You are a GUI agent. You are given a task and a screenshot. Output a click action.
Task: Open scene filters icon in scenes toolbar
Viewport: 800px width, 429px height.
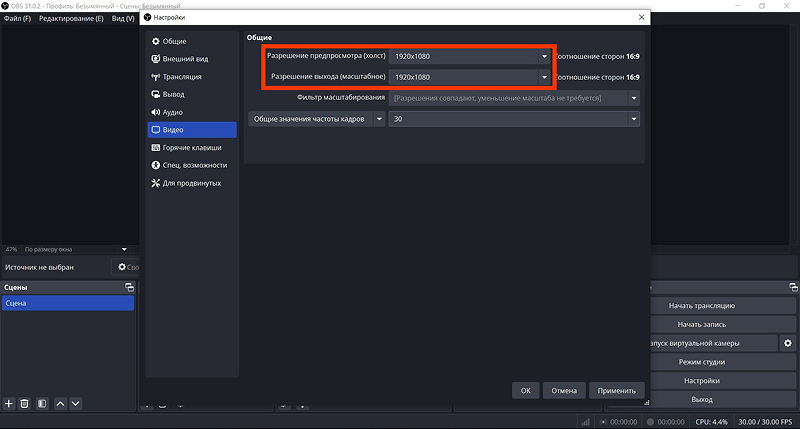coord(42,403)
